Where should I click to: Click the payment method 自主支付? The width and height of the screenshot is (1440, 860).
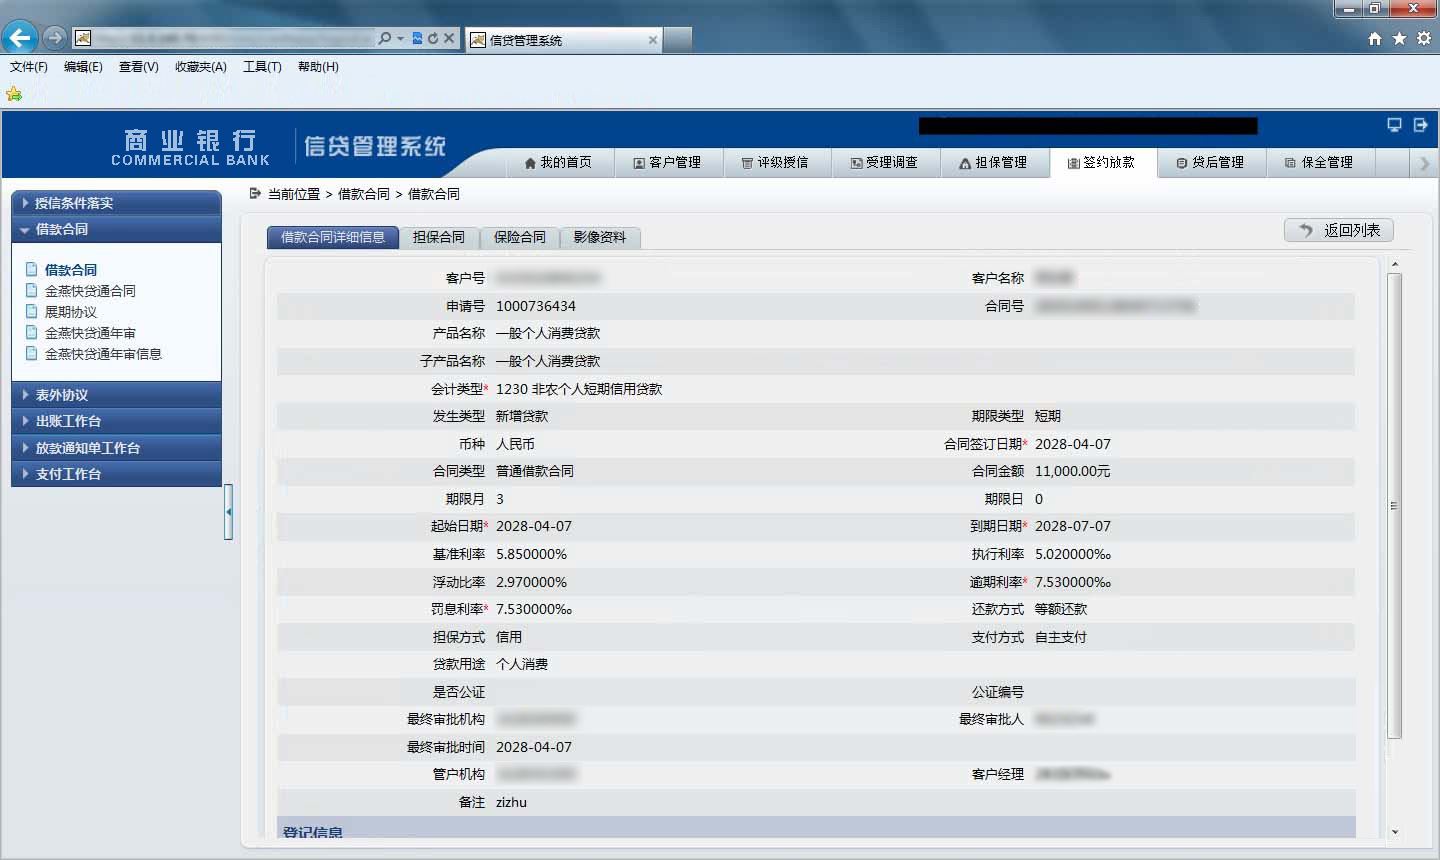[x=1061, y=637]
